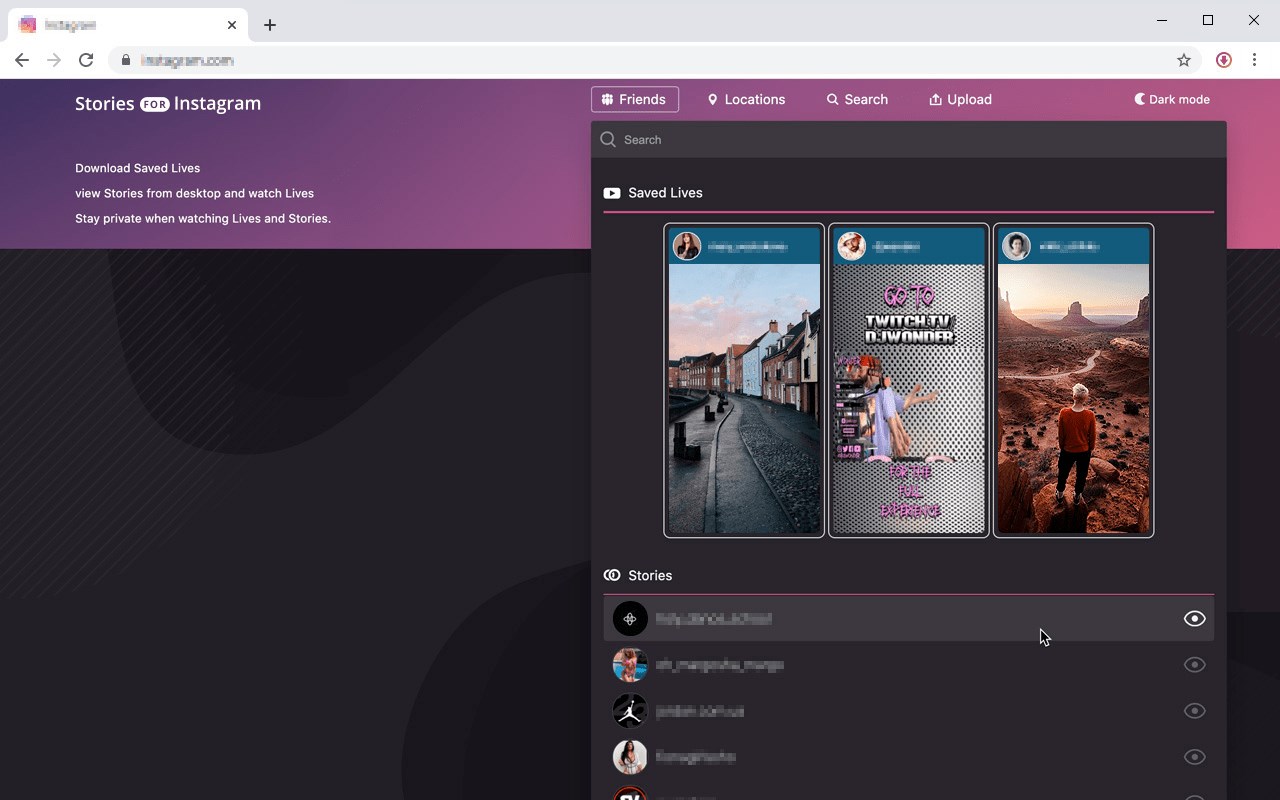This screenshot has width=1280, height=800.
Task: Click the Stories rings icon
Action: 612,575
